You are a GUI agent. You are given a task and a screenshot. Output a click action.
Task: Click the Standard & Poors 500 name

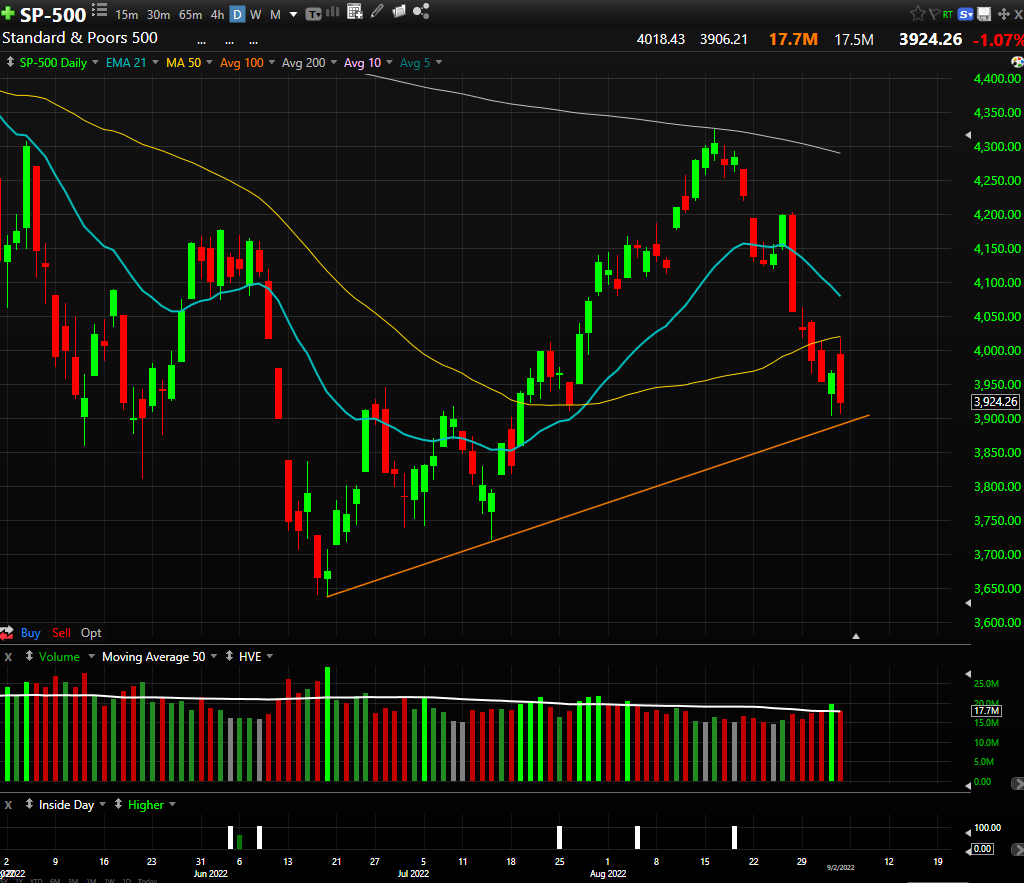80,38
